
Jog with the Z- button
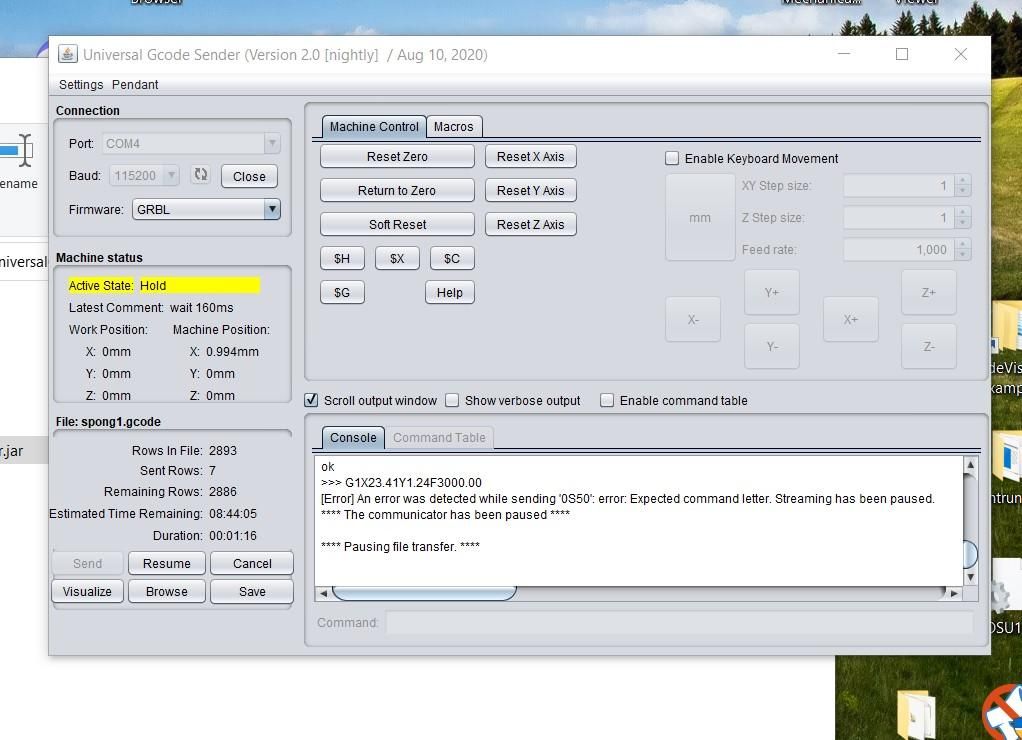(929, 346)
